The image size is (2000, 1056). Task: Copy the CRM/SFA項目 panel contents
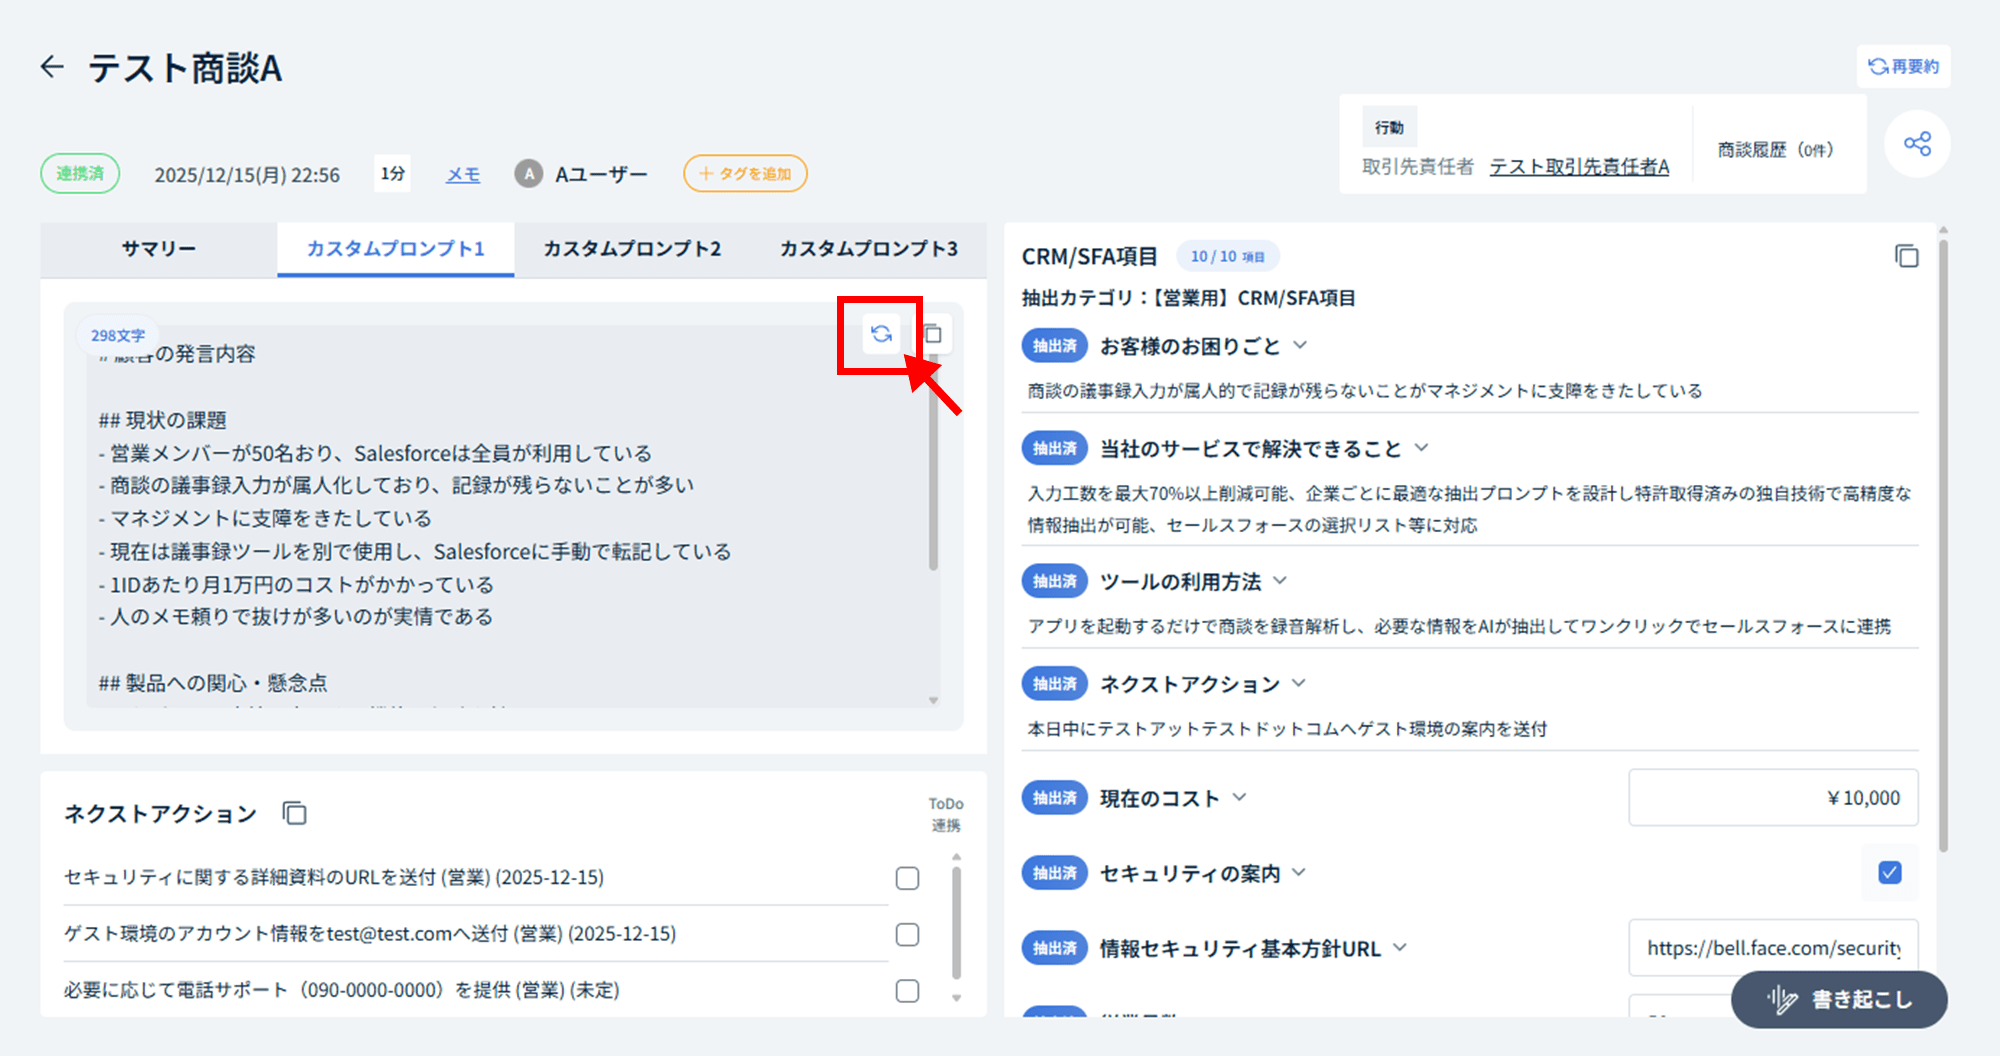[x=1906, y=257]
